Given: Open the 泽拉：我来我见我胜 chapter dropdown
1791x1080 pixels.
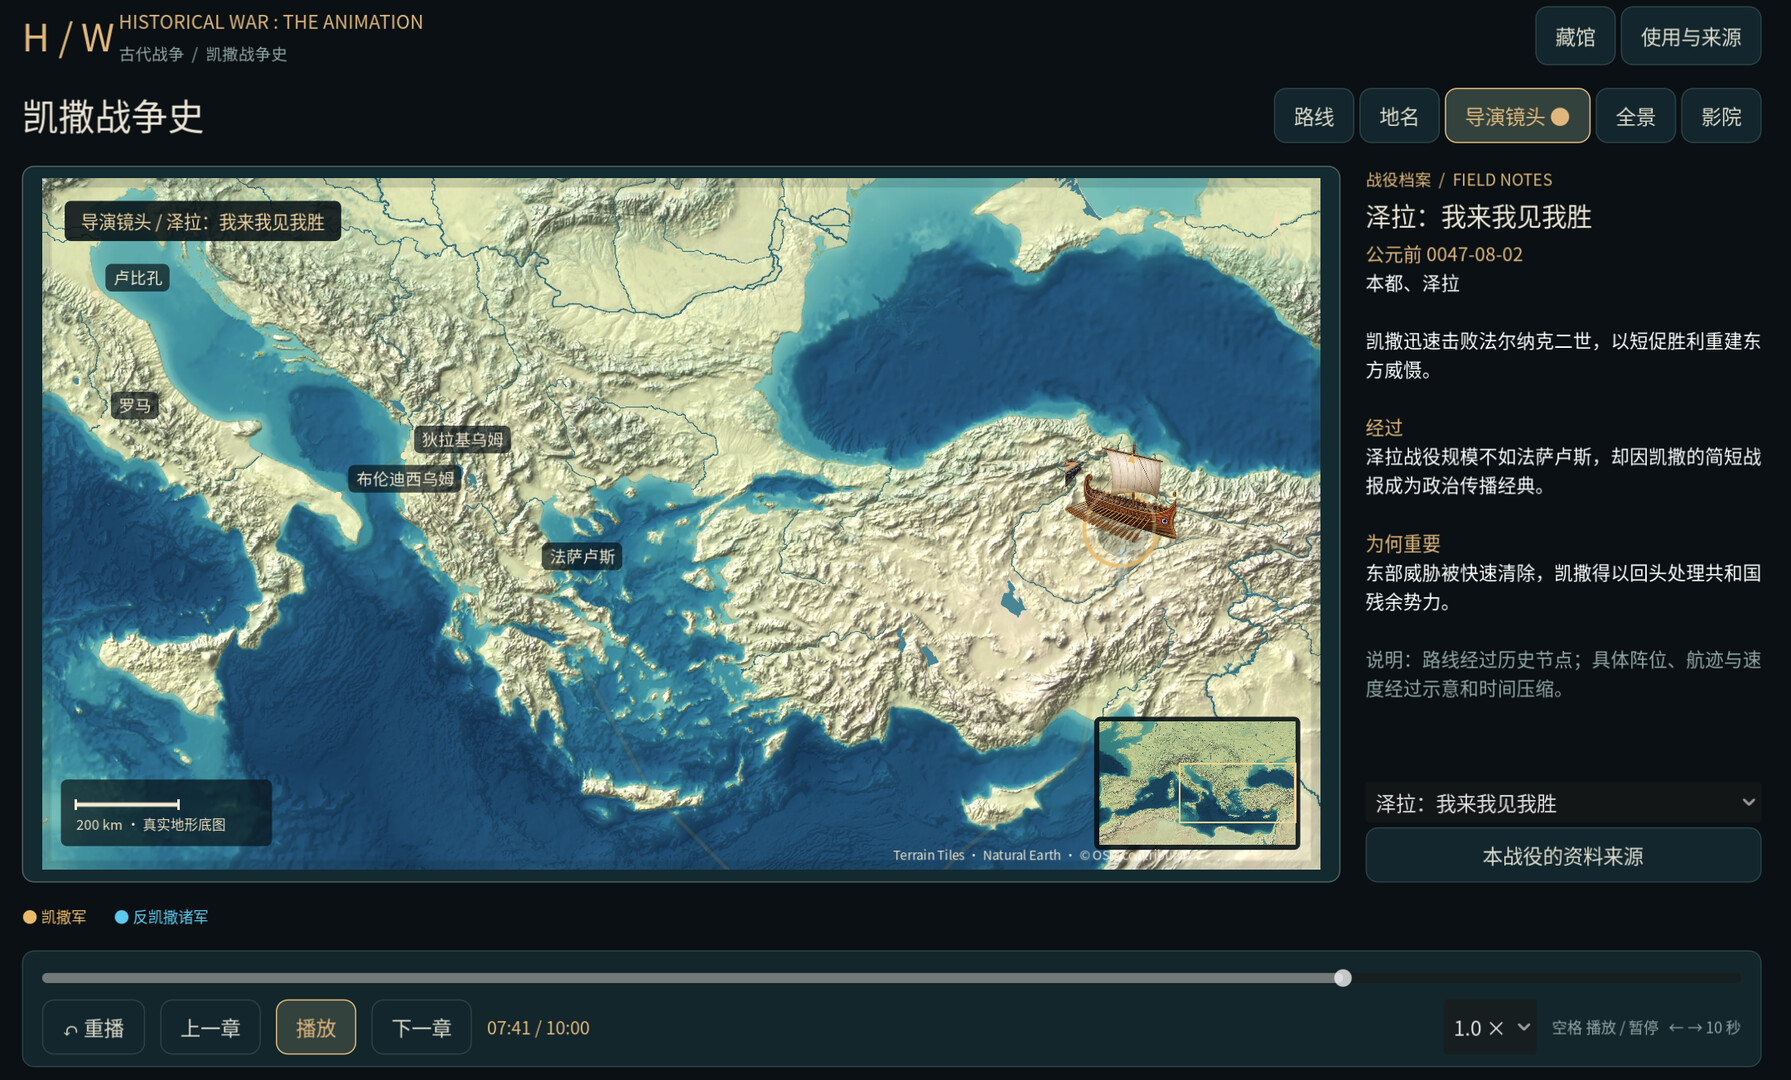Looking at the screenshot, I should [x=1563, y=803].
